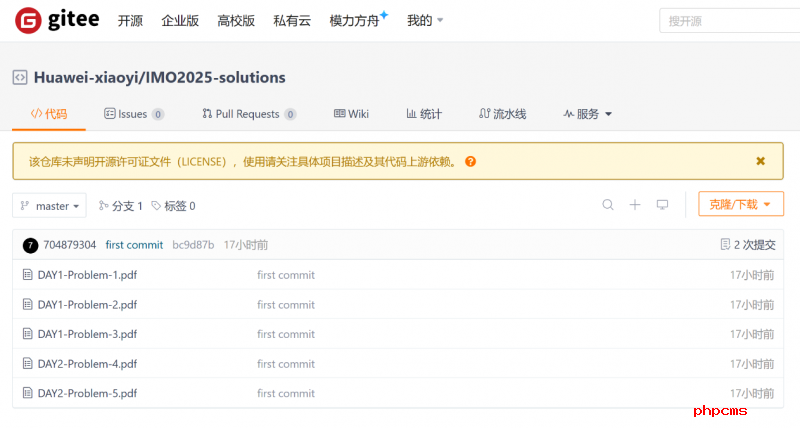Click the Issues count badge 0
Screen dimensions: 800x428
coord(158,114)
